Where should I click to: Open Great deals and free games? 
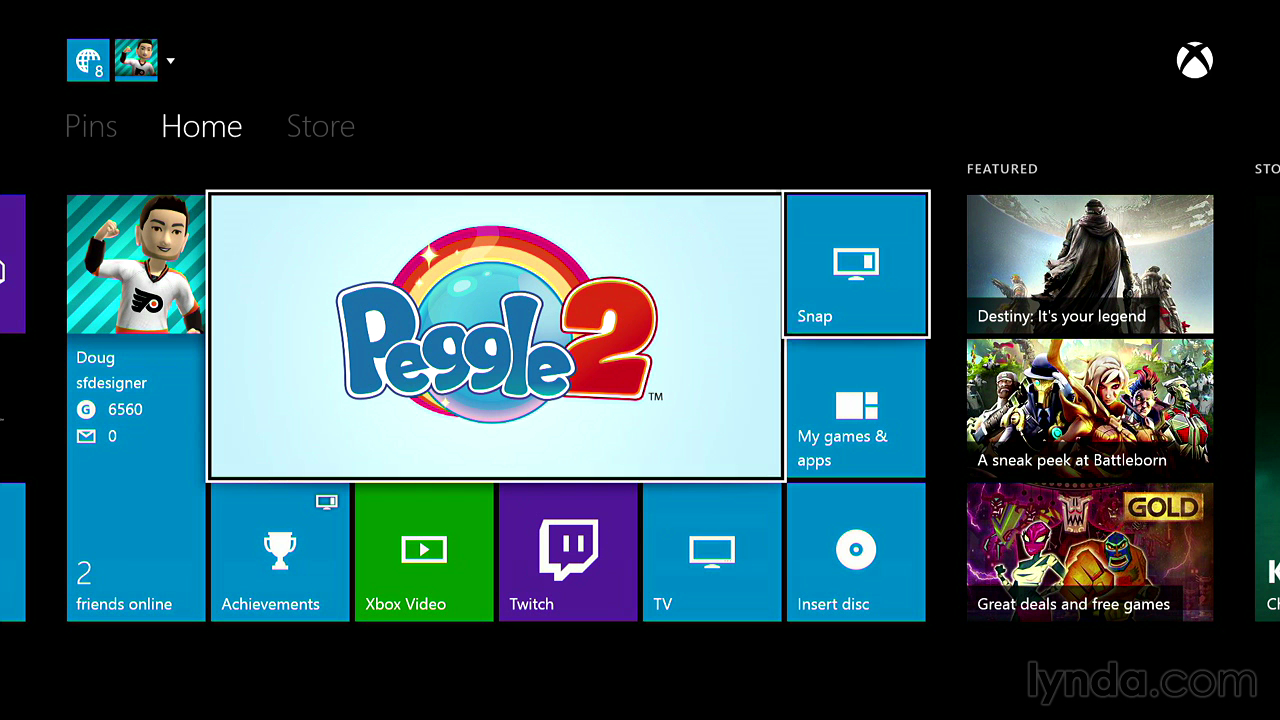coord(1090,552)
